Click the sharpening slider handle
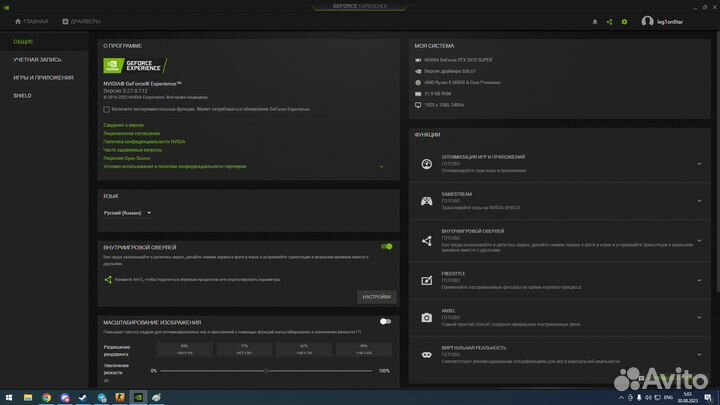 pyautogui.click(x=266, y=371)
